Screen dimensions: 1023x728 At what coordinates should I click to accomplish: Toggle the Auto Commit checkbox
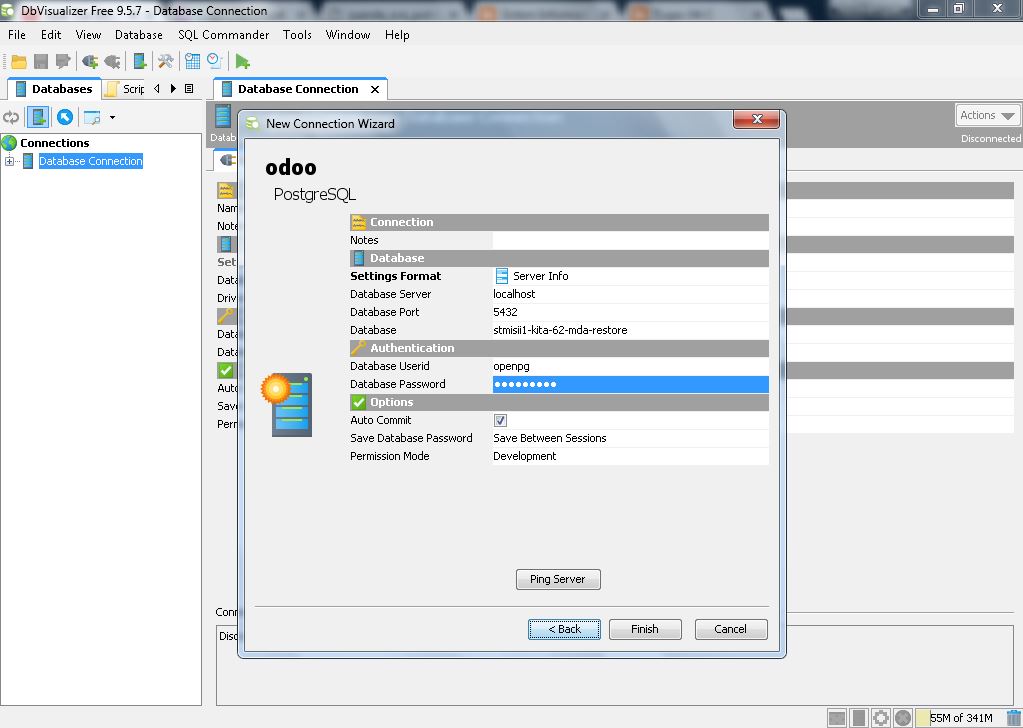point(500,420)
